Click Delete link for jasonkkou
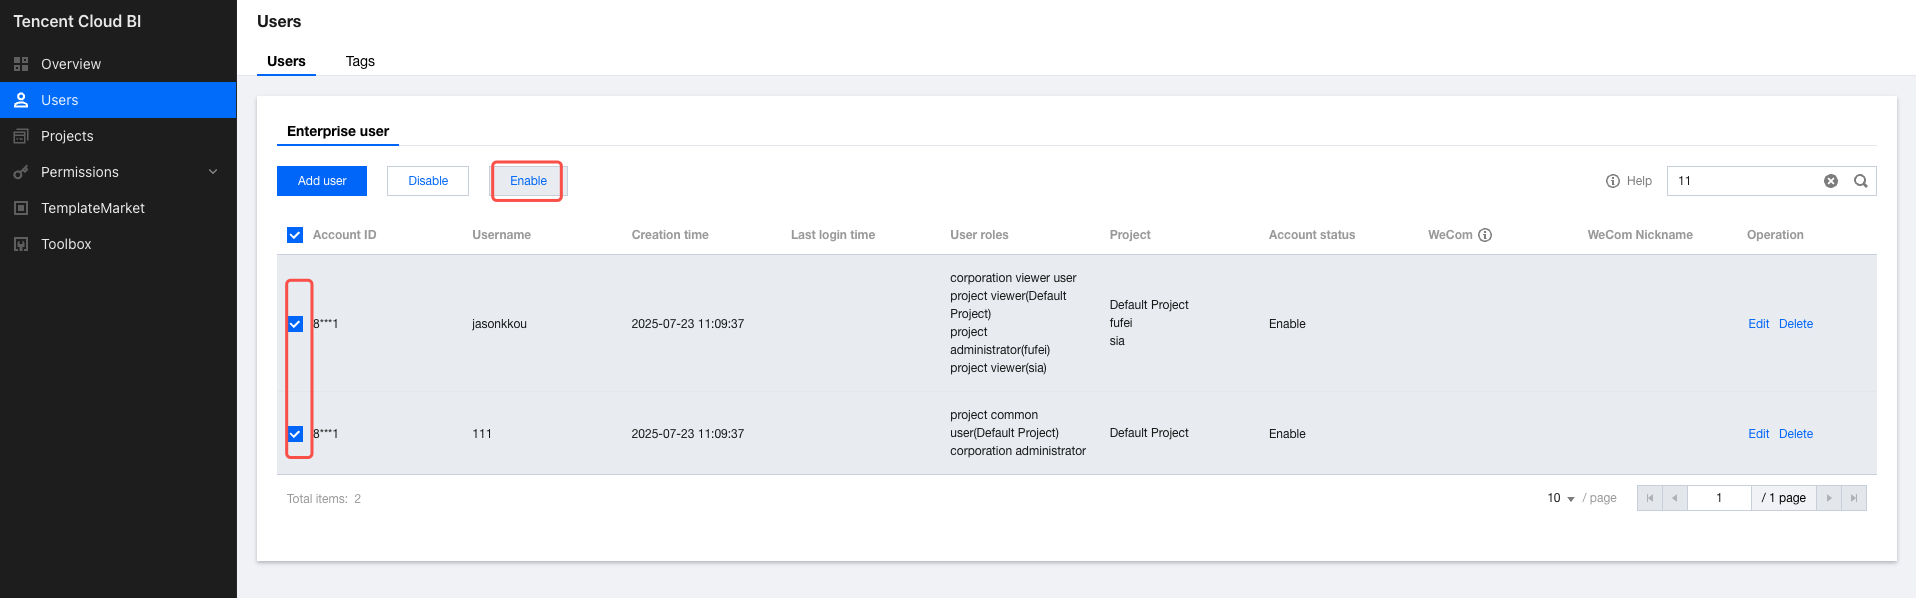The width and height of the screenshot is (1916, 598). pos(1796,324)
